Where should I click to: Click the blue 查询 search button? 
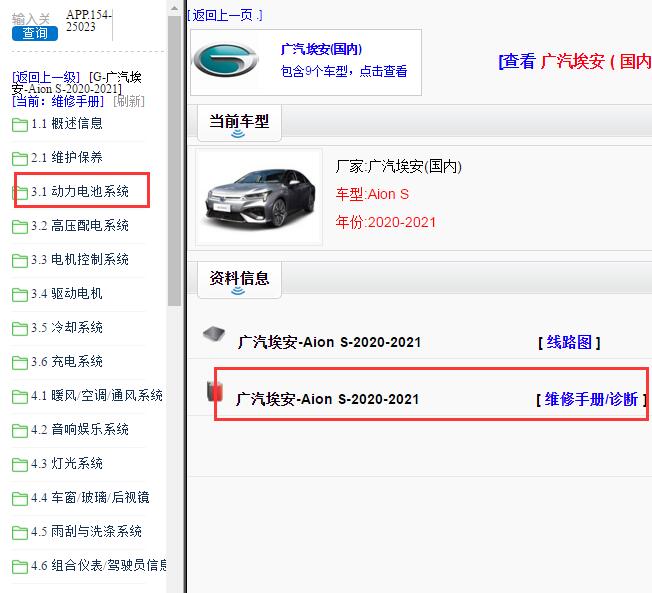point(35,33)
